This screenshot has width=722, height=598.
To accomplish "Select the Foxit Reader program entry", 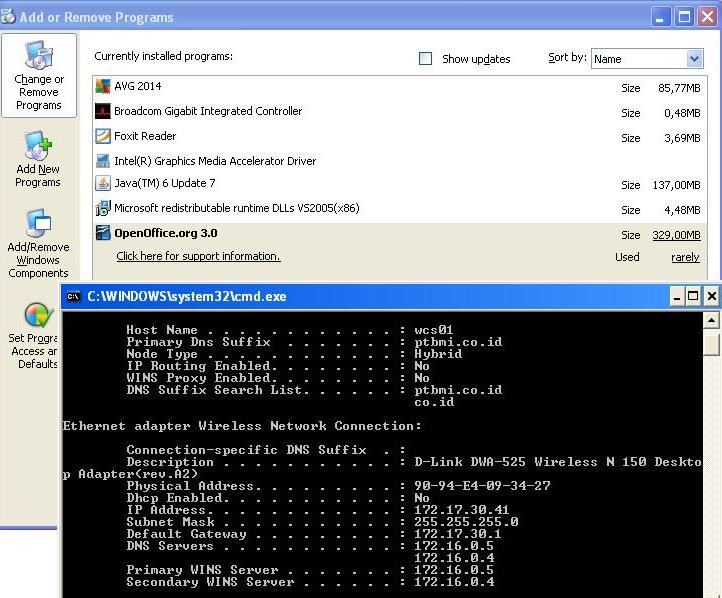I will [x=145, y=137].
